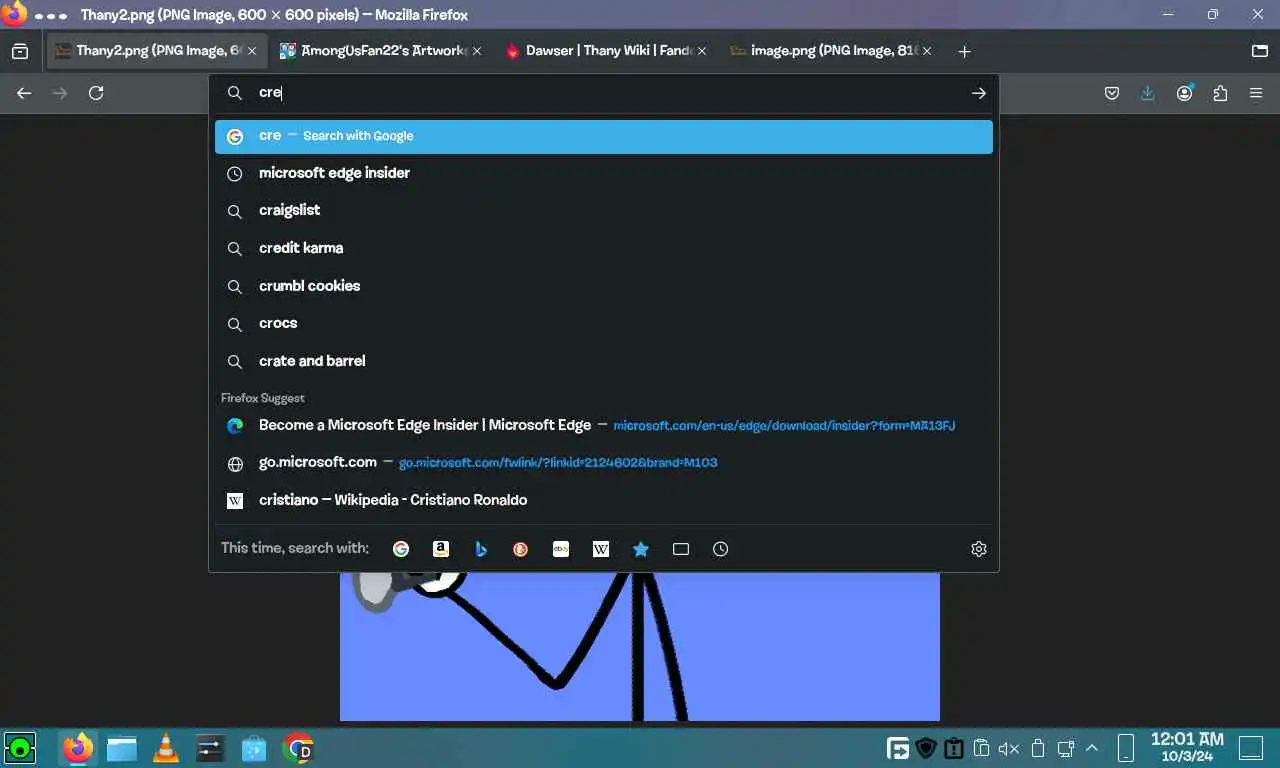Open the clipboard tray icon
This screenshot has width=1280, height=768.
coord(981,748)
